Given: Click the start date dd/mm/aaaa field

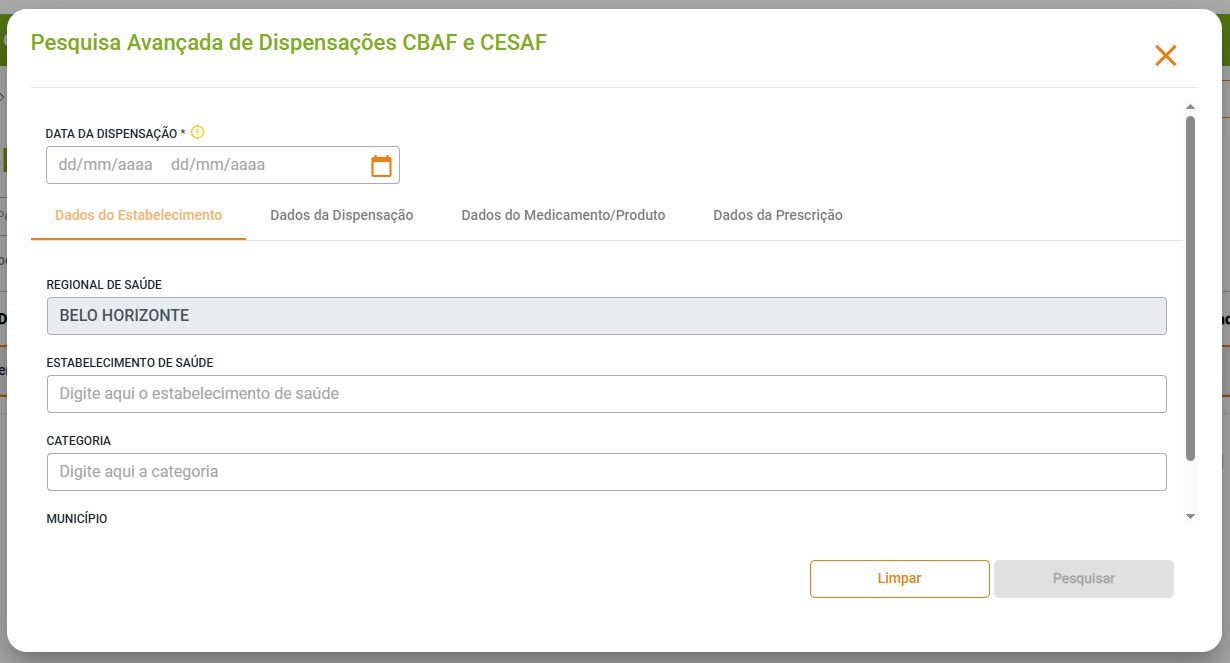Looking at the screenshot, I should (x=105, y=165).
